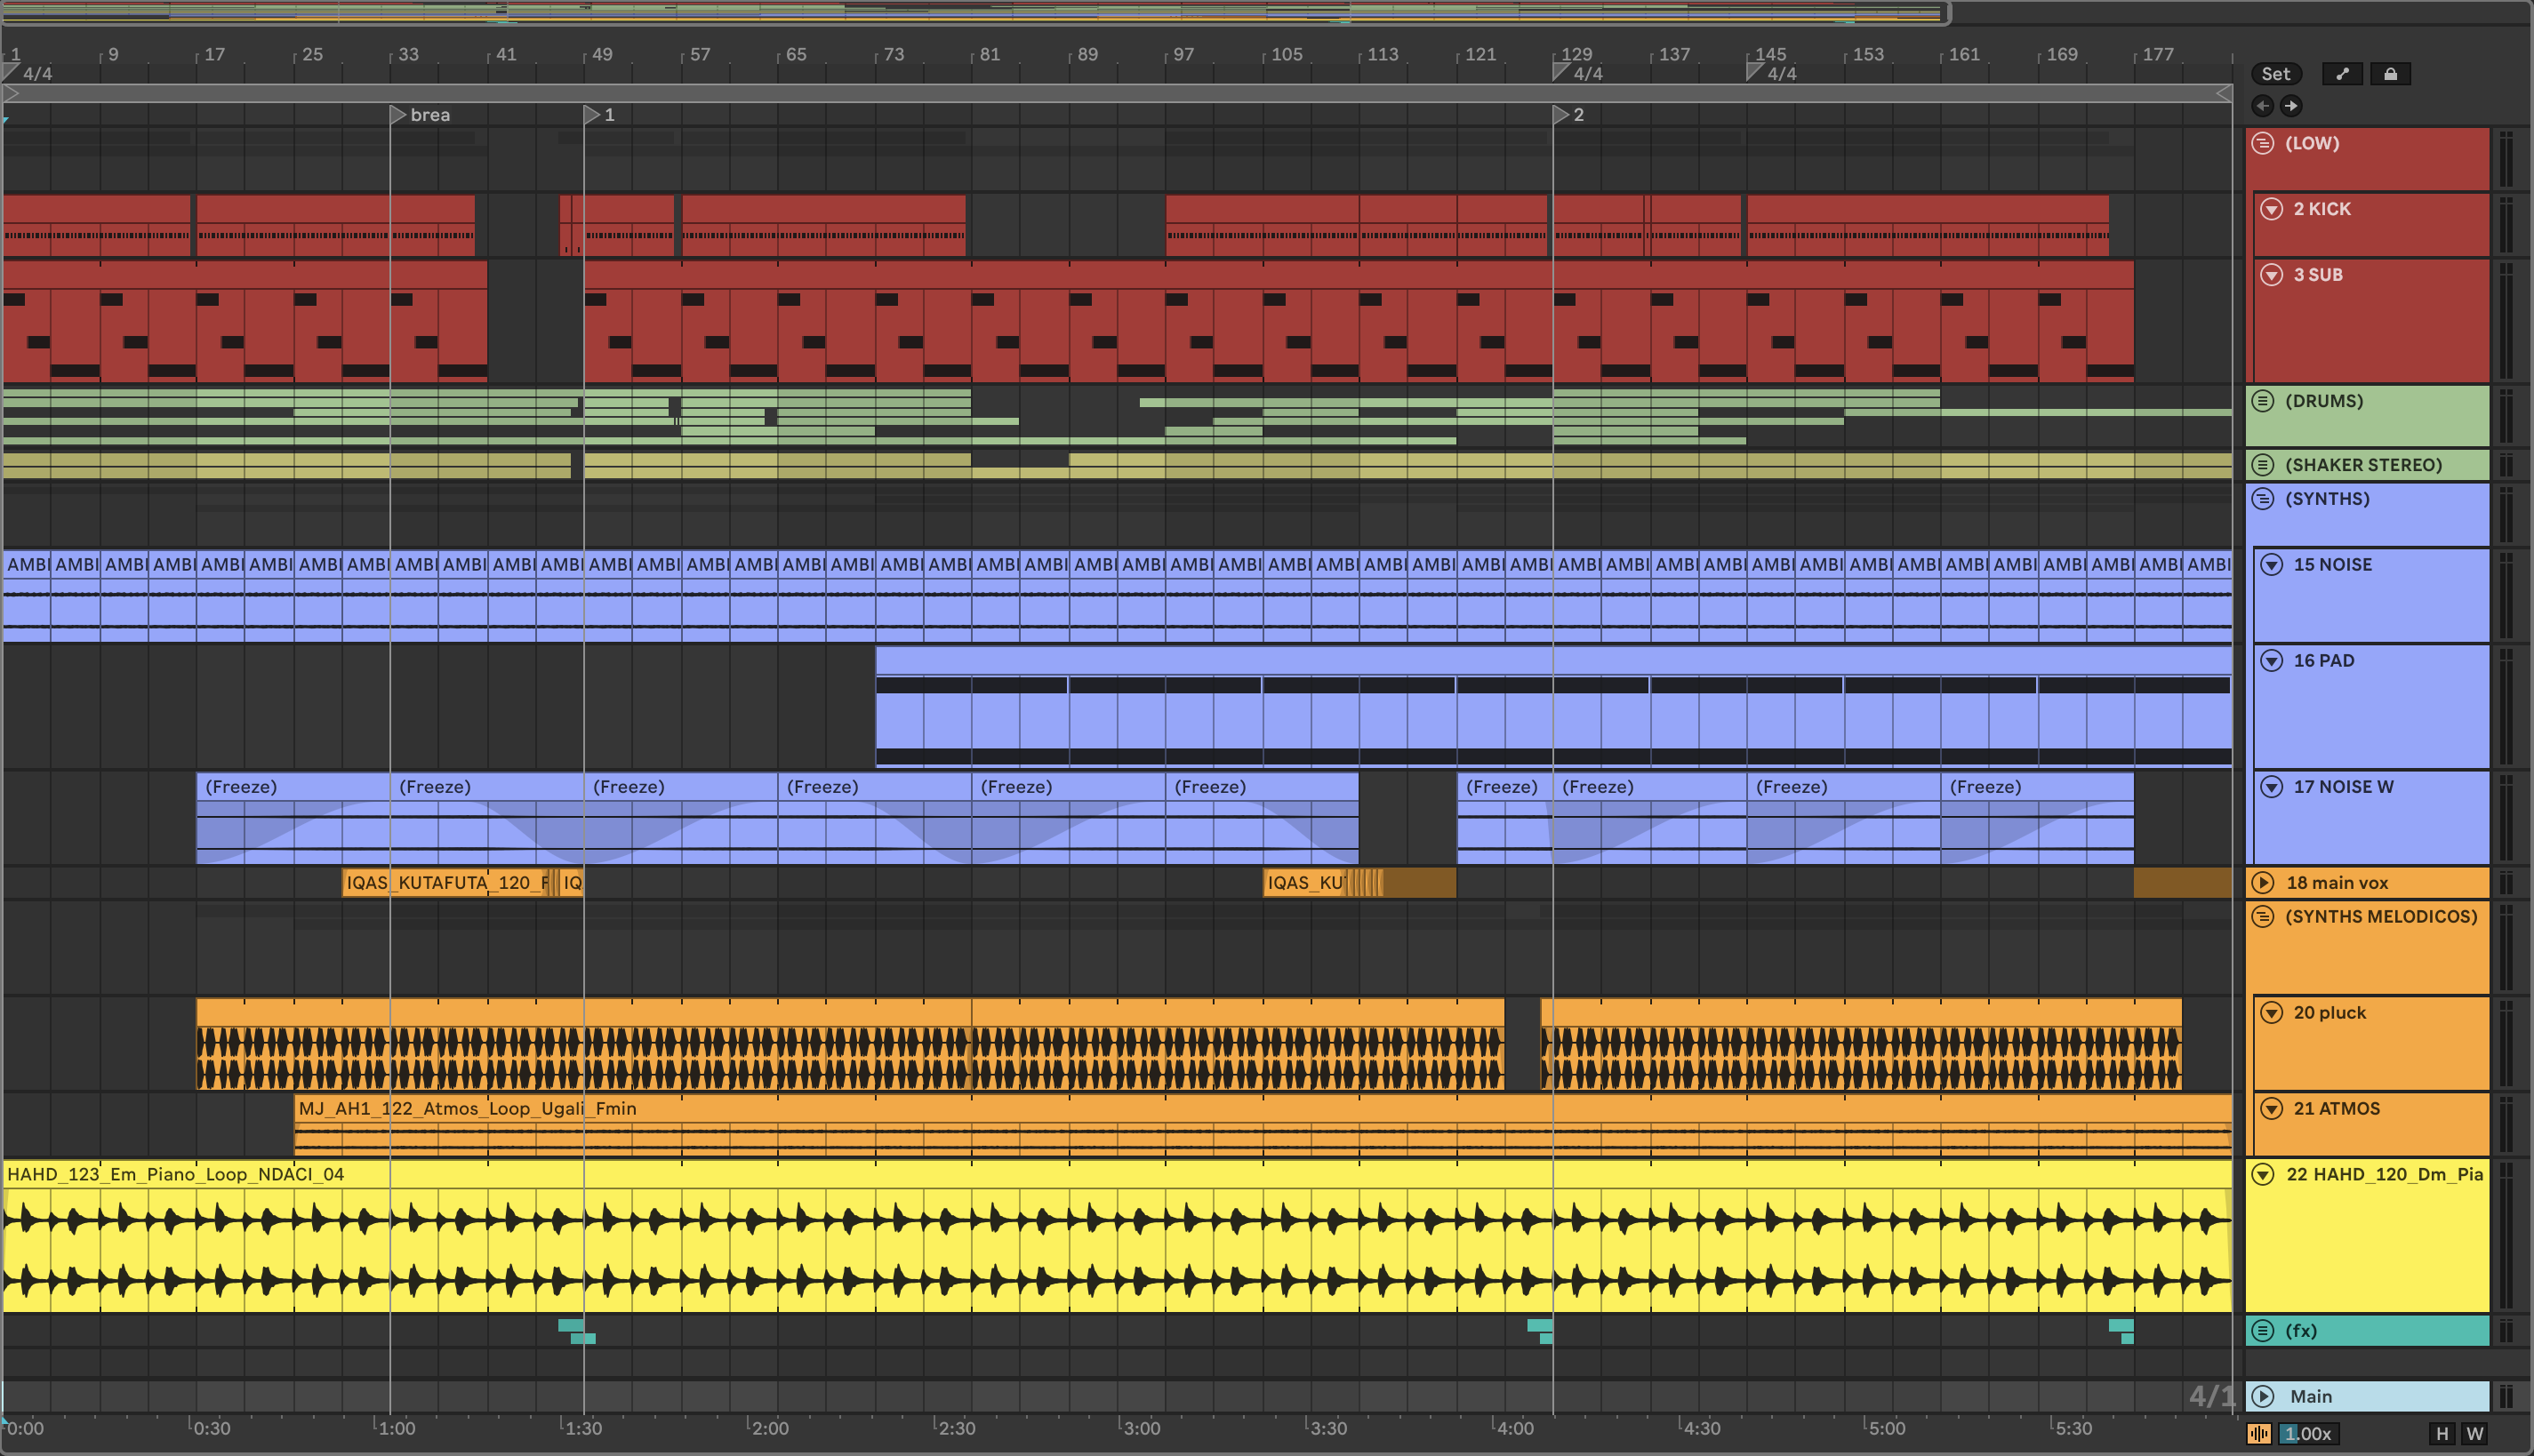Select the 21 ATMOS track title
This screenshot has width=2534, height=1456.
click(2336, 1108)
